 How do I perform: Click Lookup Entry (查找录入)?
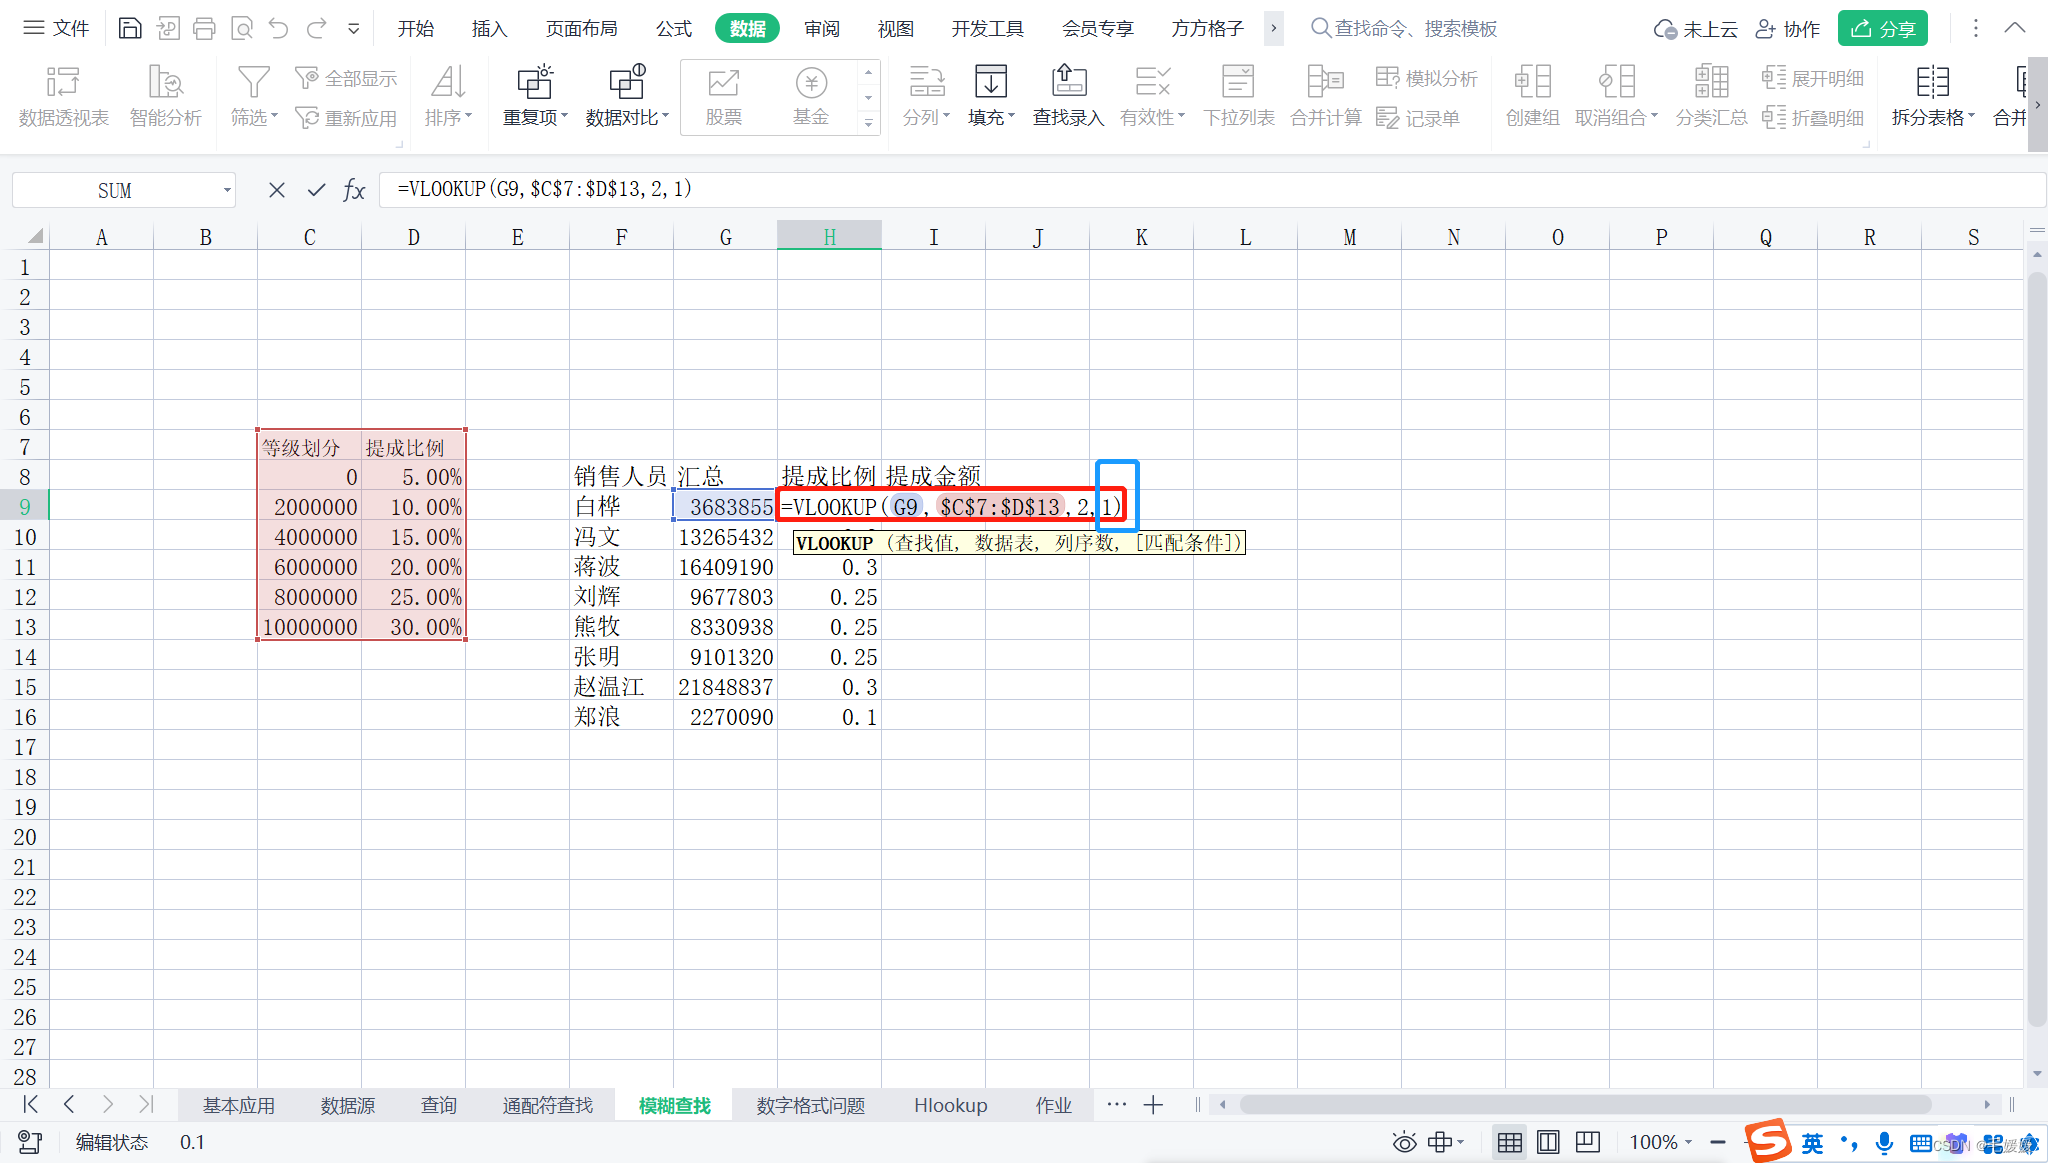point(1068,96)
